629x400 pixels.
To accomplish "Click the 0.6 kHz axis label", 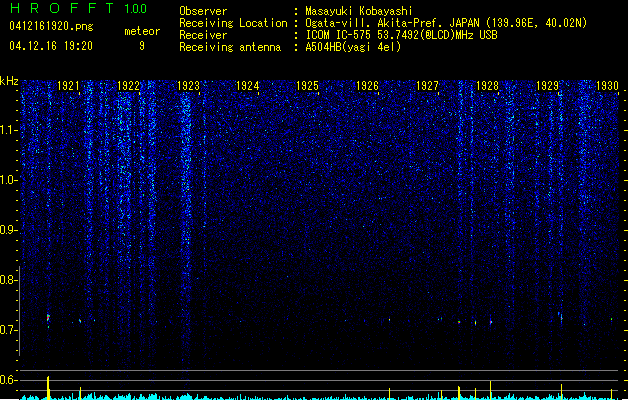I will 8,380.
